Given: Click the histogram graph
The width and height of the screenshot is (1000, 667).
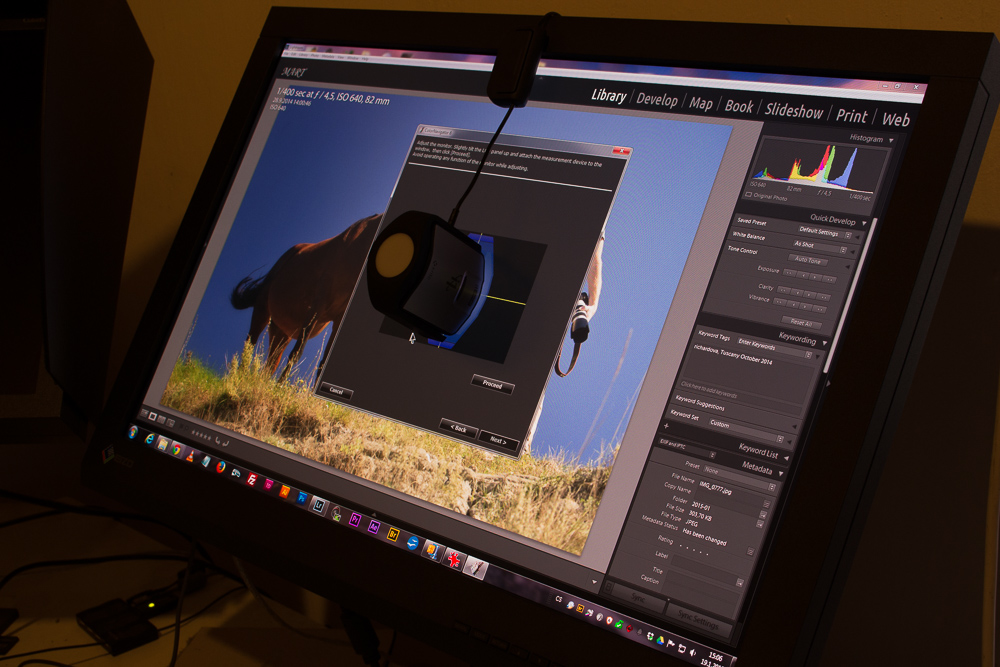Looking at the screenshot, I should 820,163.
